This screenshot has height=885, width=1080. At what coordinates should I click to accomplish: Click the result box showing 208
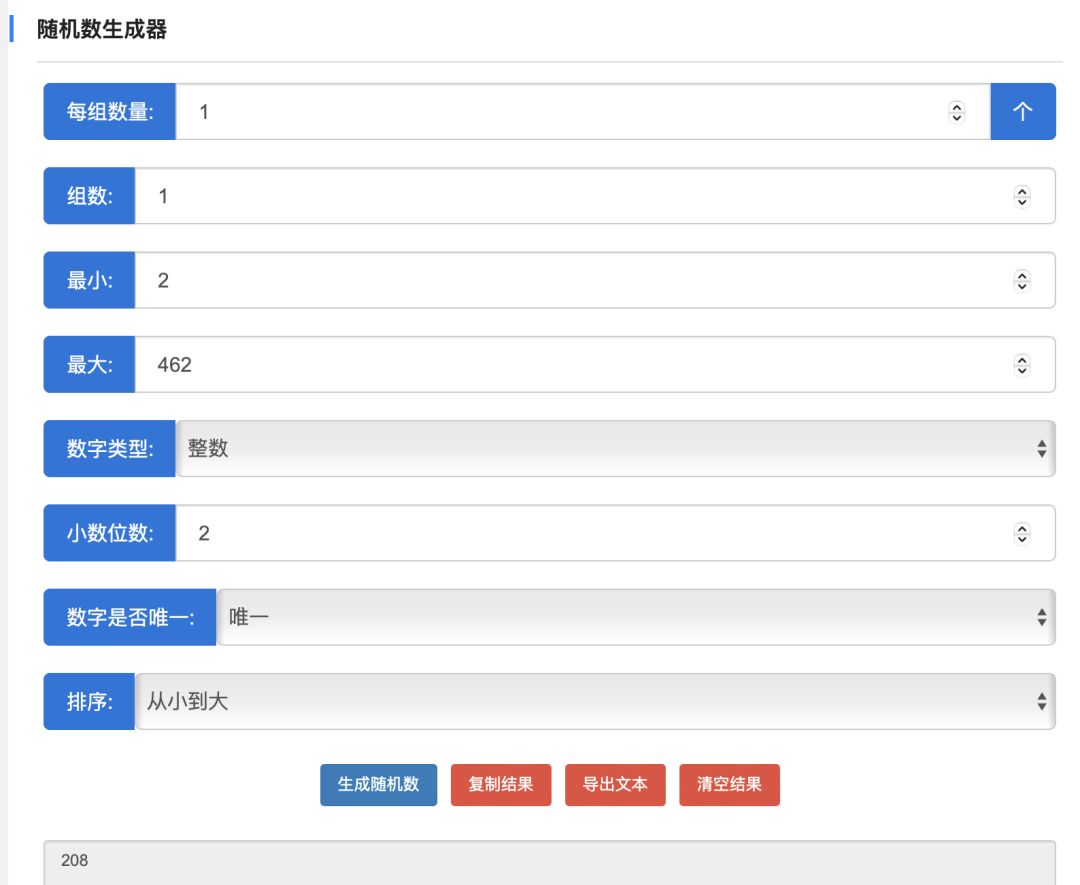point(549,861)
